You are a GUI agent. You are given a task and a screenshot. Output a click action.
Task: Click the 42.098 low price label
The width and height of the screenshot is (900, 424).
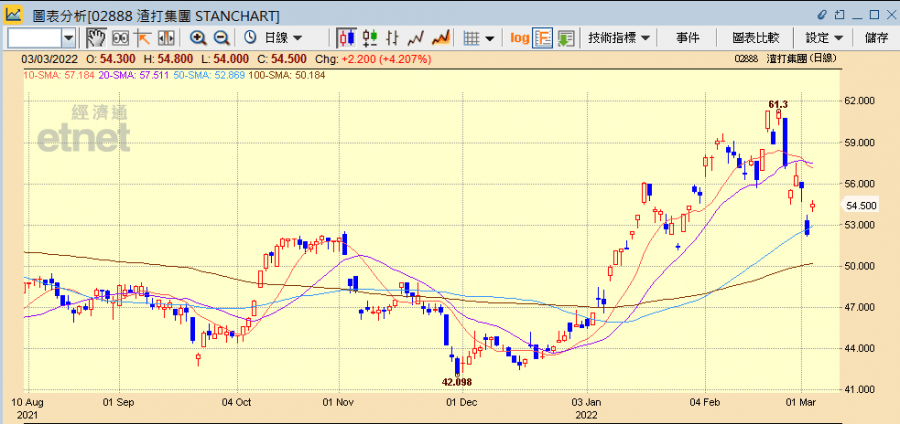[456, 382]
